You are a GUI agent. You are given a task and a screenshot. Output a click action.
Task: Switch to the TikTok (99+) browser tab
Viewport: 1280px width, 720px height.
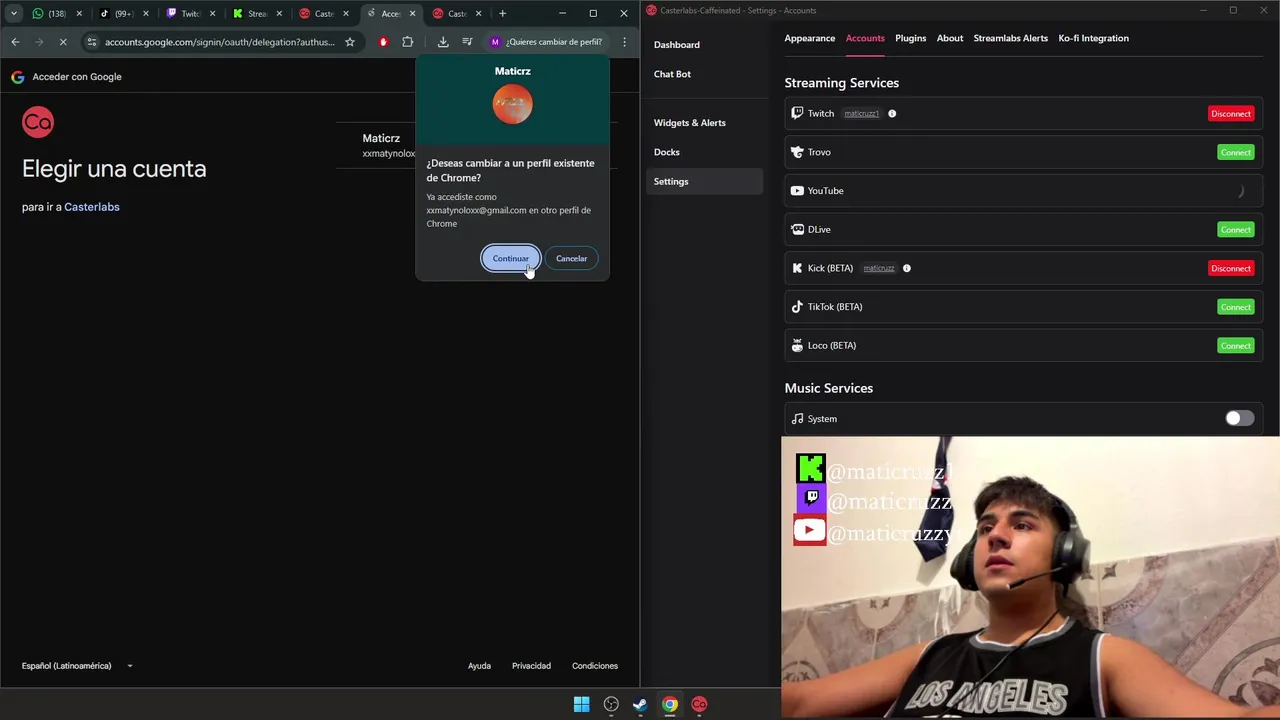[x=125, y=14]
